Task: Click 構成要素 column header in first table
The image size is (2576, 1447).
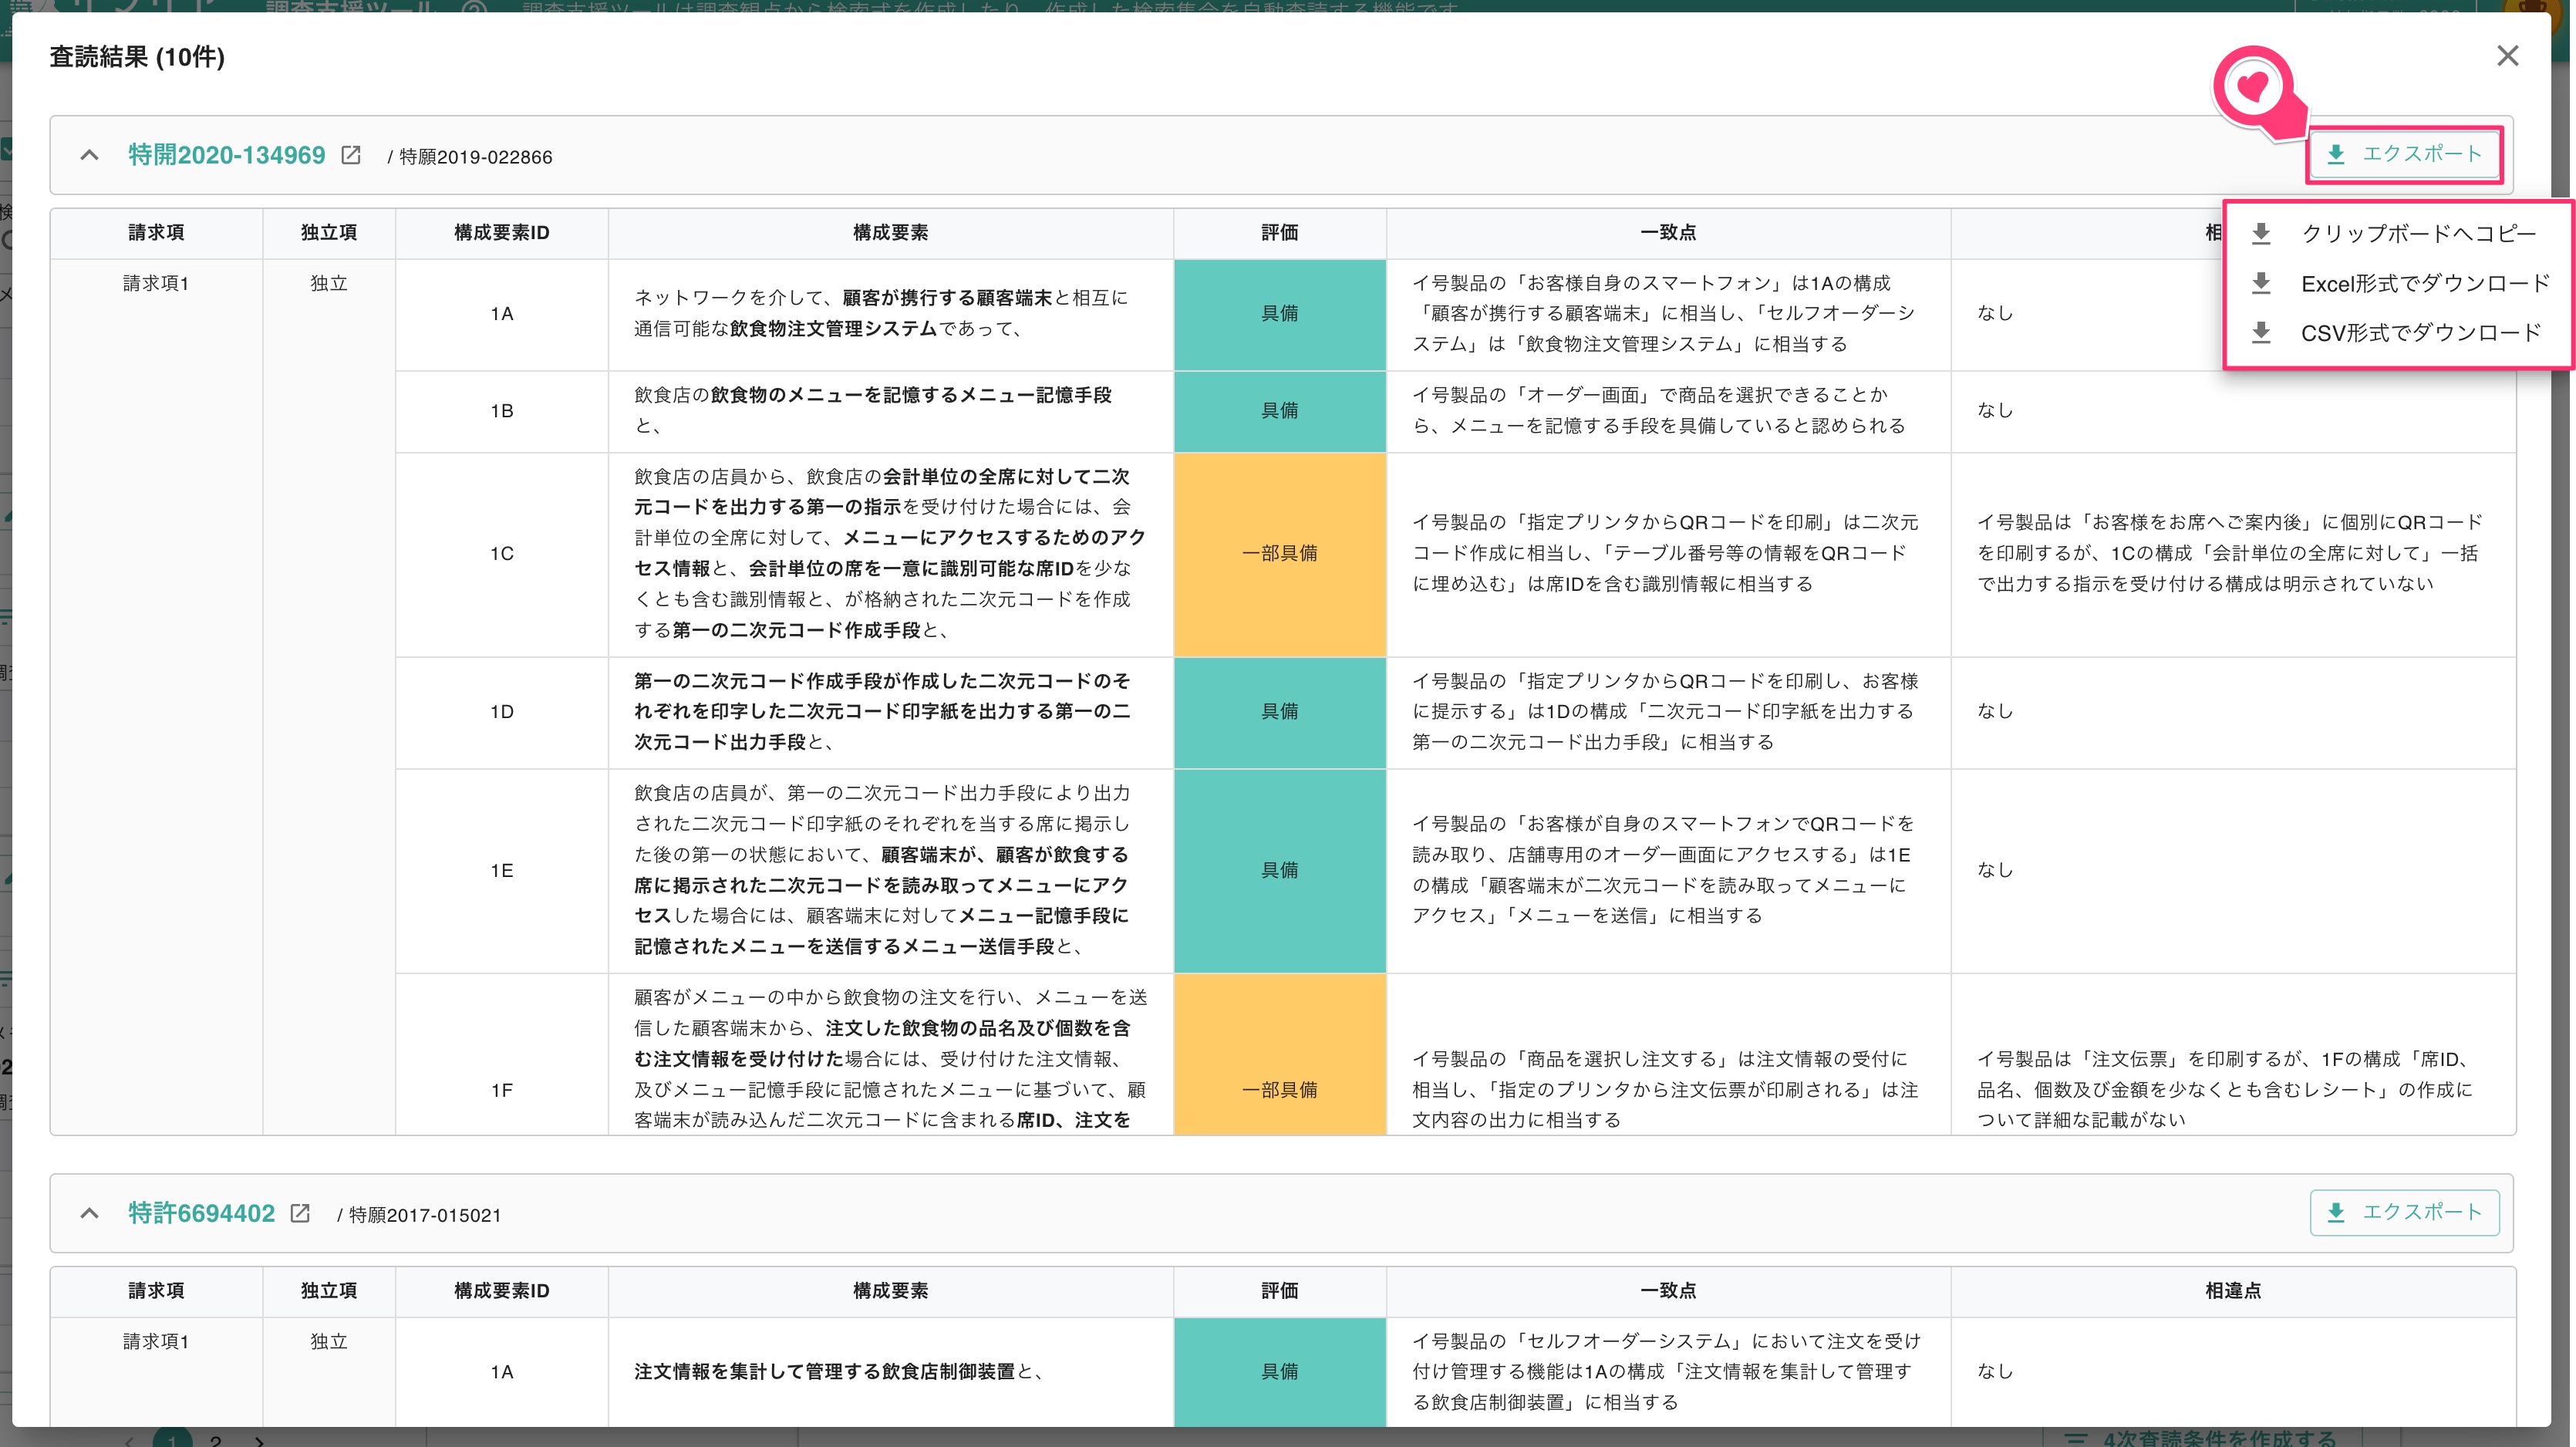Action: (890, 233)
